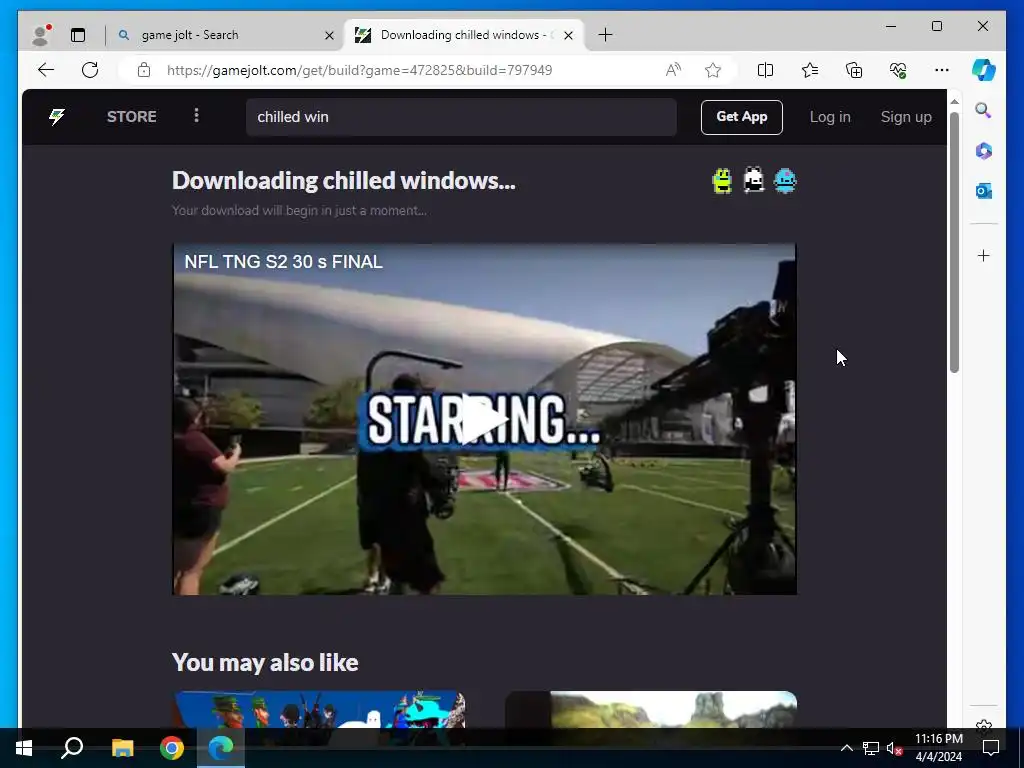Open the muted volume tray icon
Image resolution: width=1024 pixels, height=768 pixels.
pos(894,748)
